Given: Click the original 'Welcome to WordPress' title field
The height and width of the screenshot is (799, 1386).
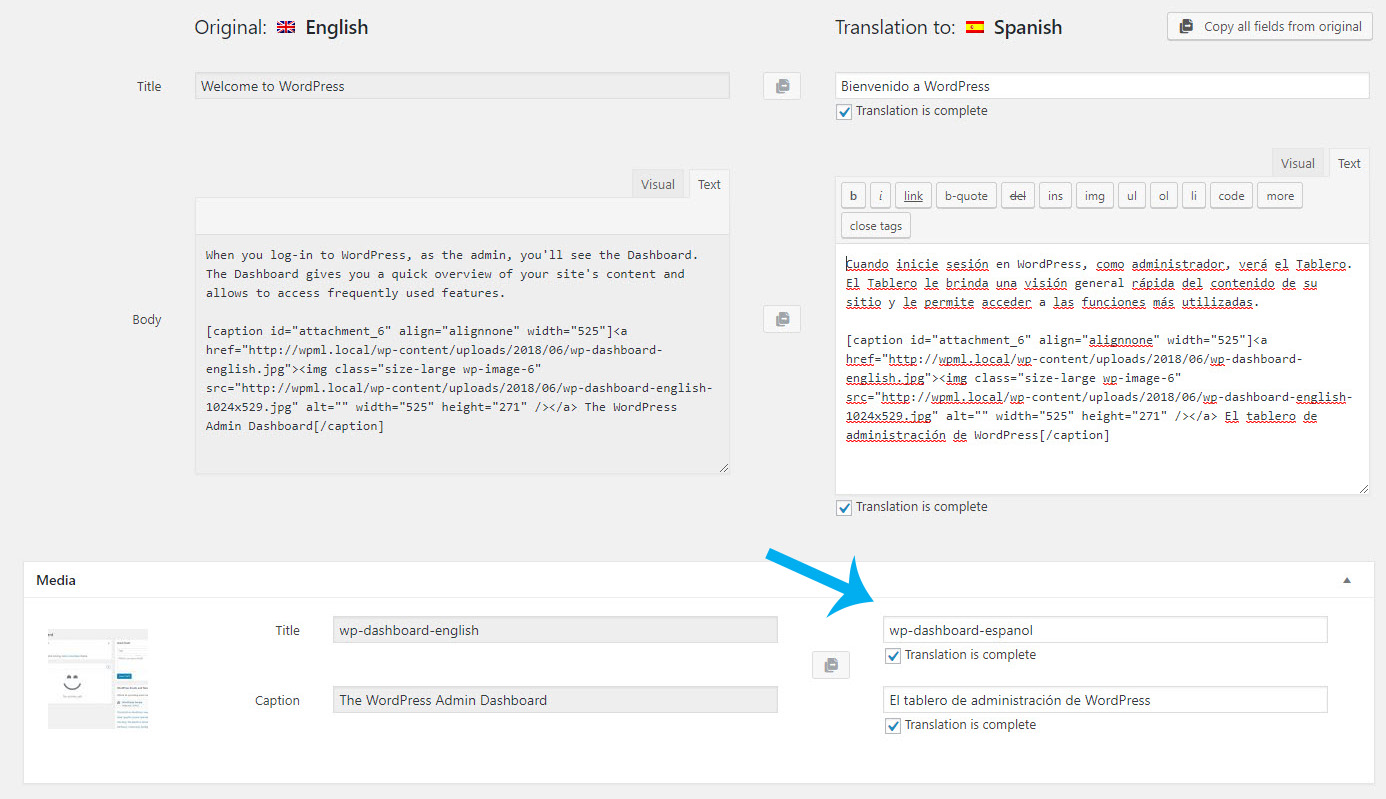Looking at the screenshot, I should coord(462,86).
